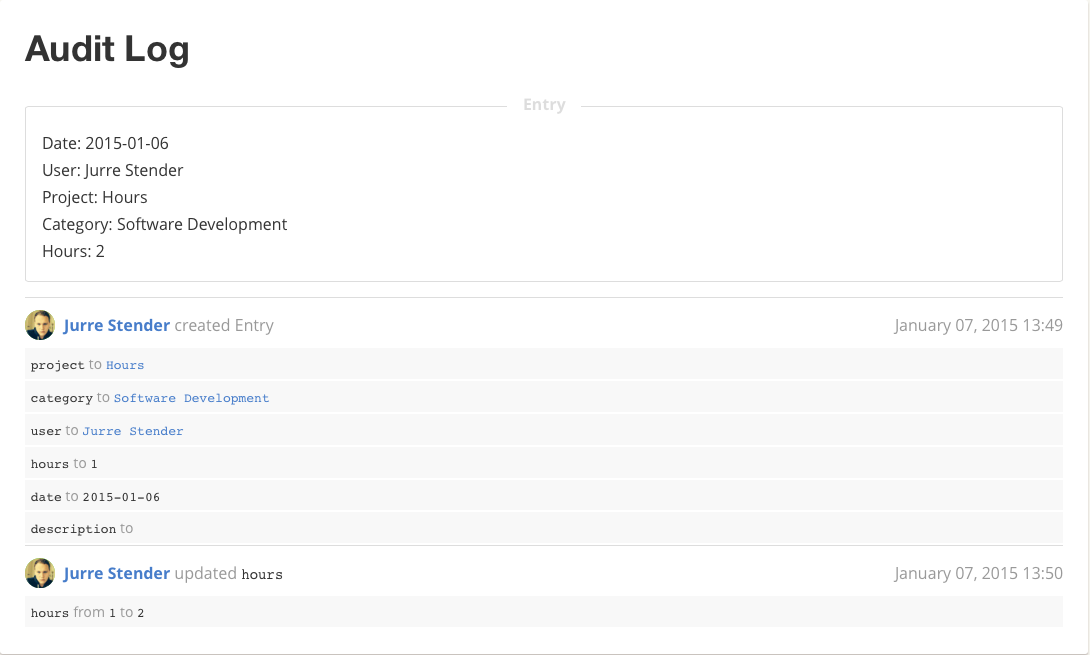Click the hours from 1 to 2 row
This screenshot has width=1090, height=655.
tap(544, 612)
